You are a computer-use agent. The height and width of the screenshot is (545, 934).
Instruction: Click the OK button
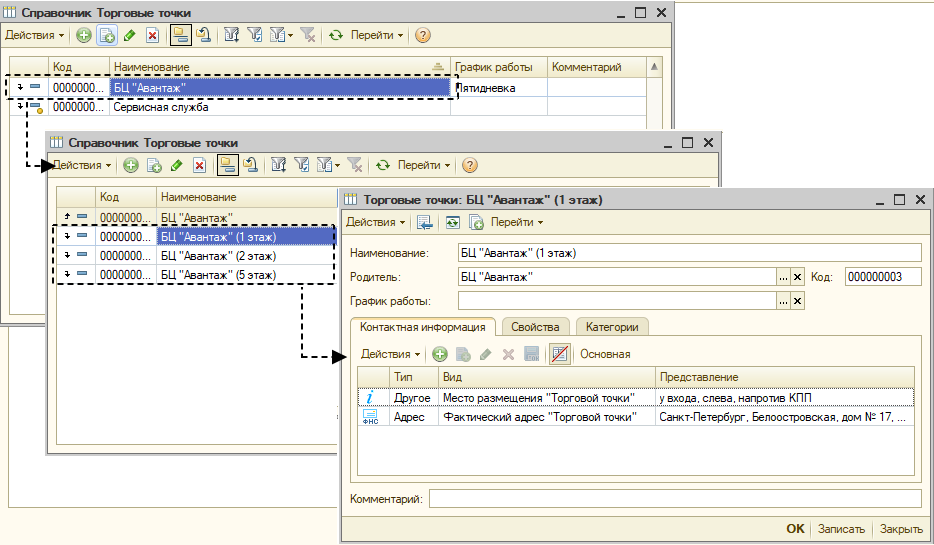(795, 529)
